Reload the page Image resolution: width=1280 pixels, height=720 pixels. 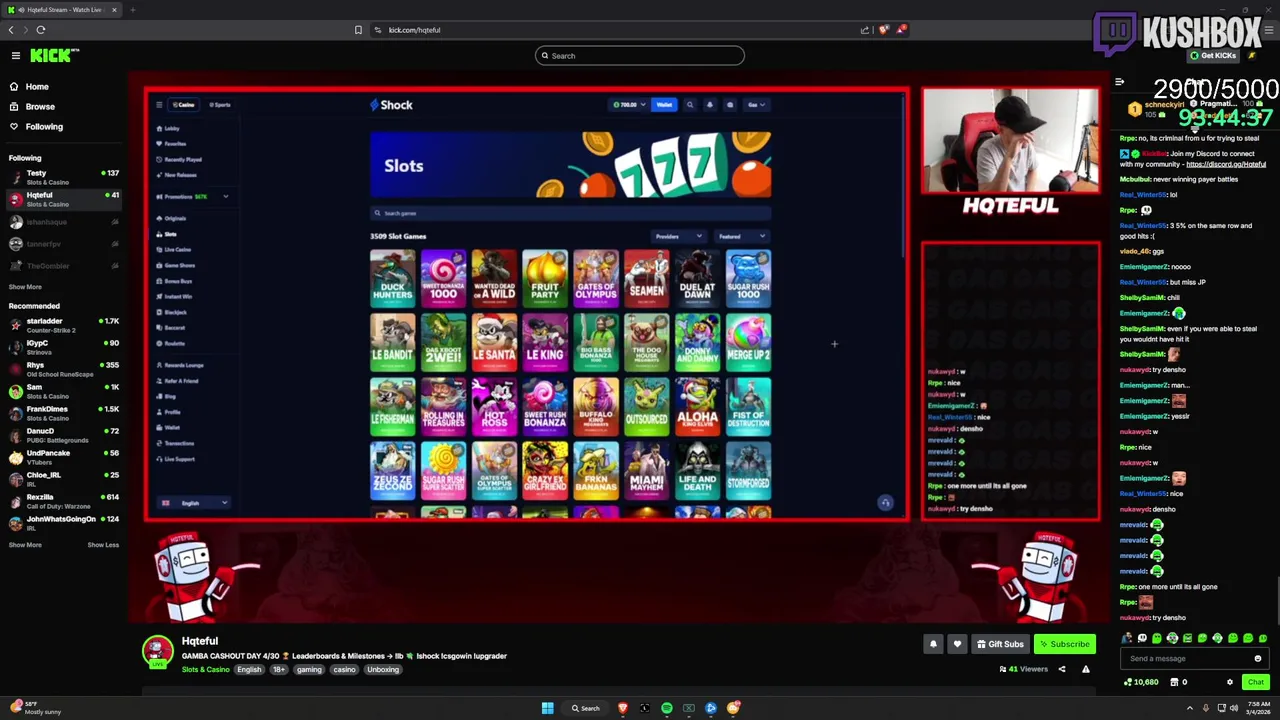coord(41,30)
